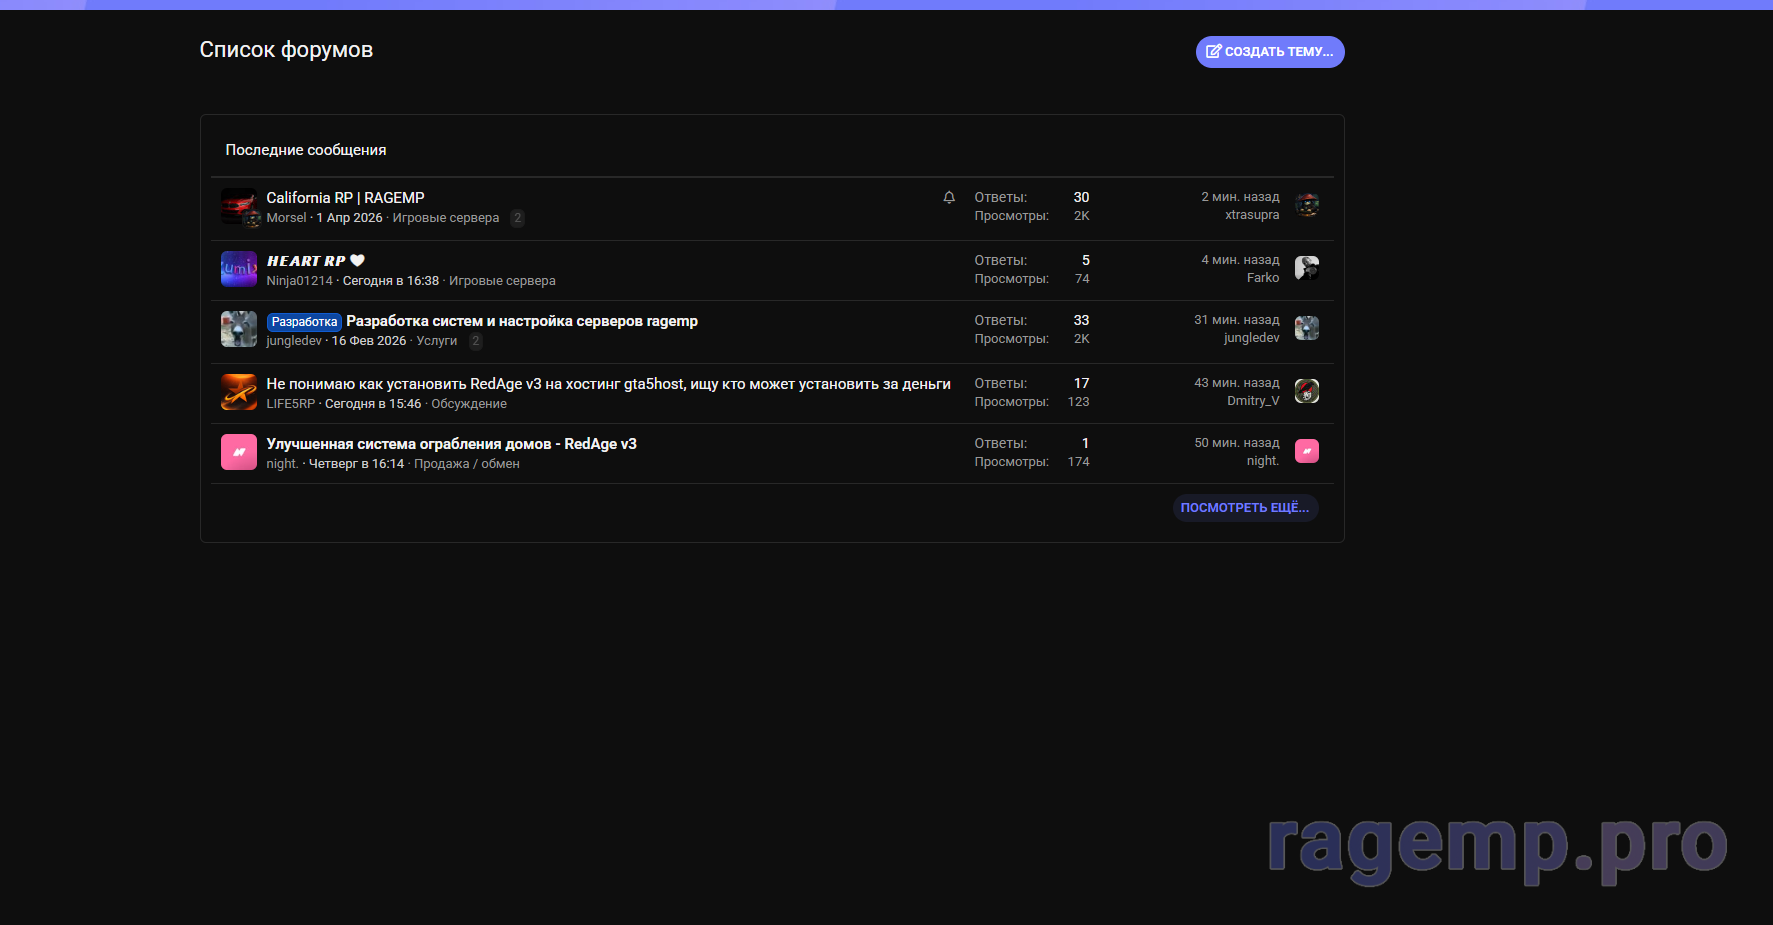The height and width of the screenshot is (925, 1773).
Task: Open Farko's avatar in last-reply column
Action: [1306, 268]
